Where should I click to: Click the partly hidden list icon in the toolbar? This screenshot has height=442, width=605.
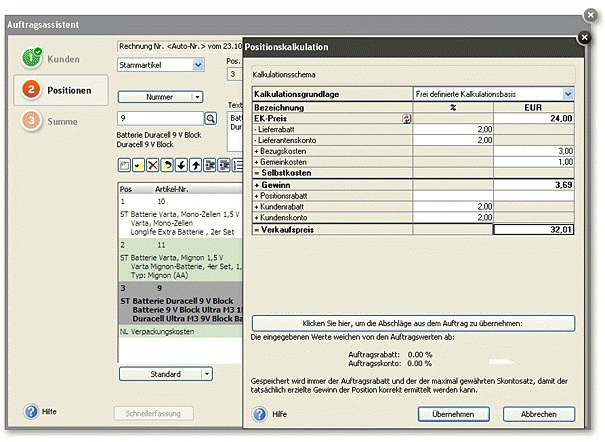click(238, 165)
